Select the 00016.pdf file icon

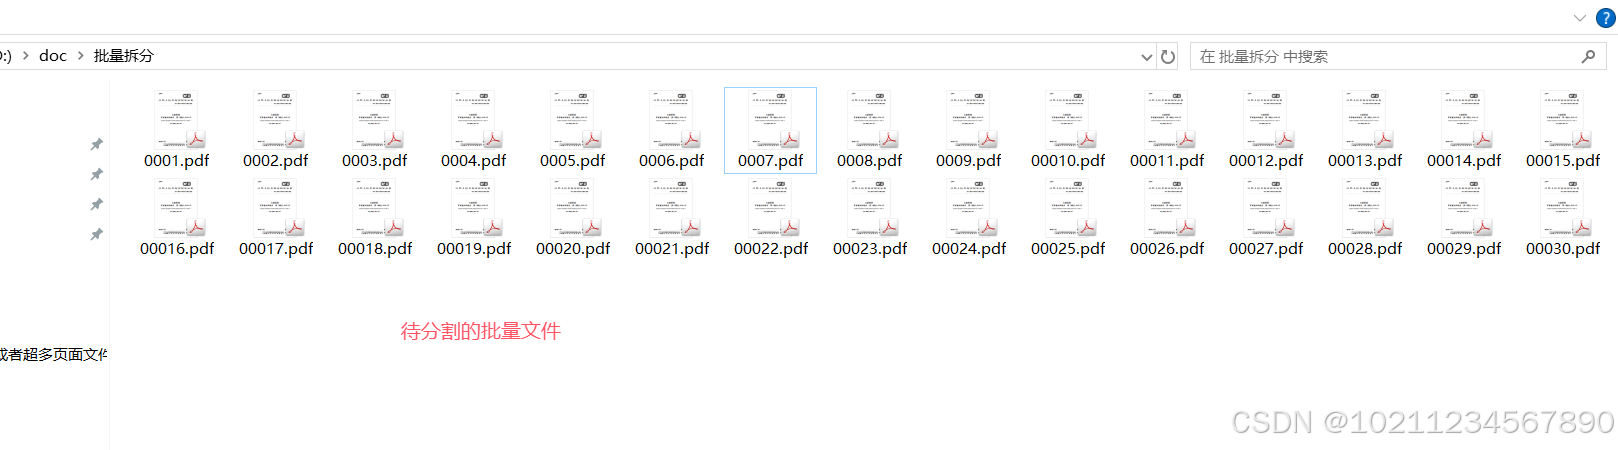(x=177, y=208)
